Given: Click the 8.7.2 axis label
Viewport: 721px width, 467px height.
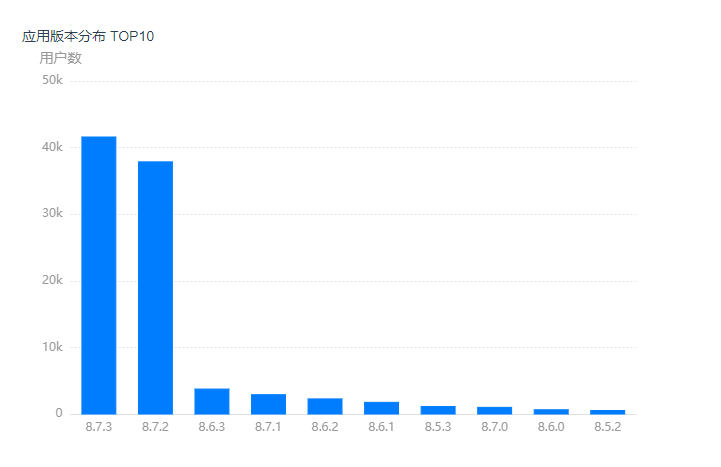Looking at the screenshot, I should point(155,428).
